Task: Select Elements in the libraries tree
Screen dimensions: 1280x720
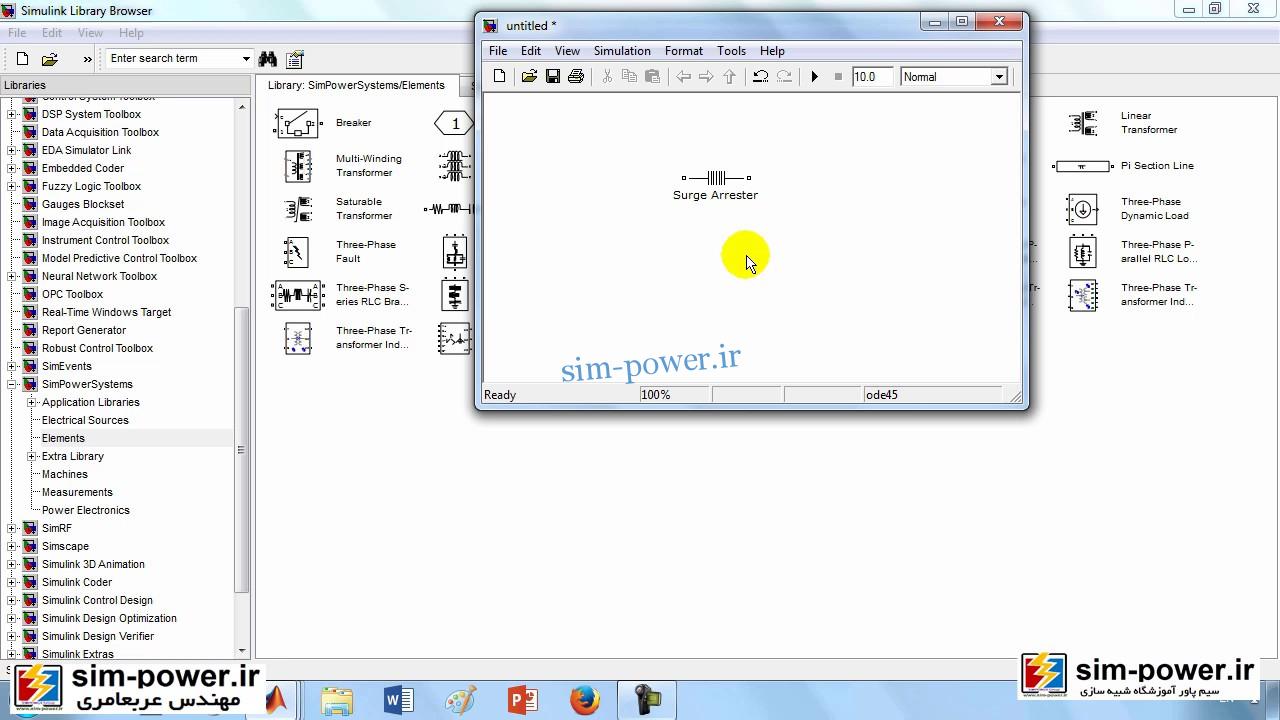Action: [63, 438]
